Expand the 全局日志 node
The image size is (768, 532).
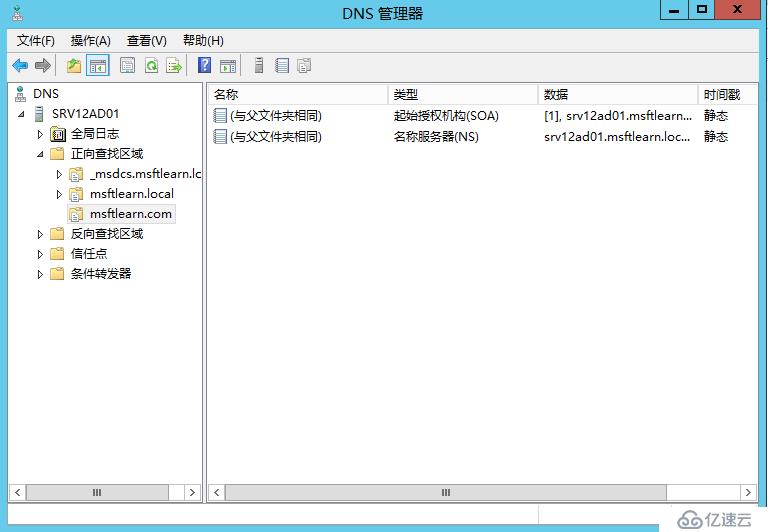pos(40,134)
